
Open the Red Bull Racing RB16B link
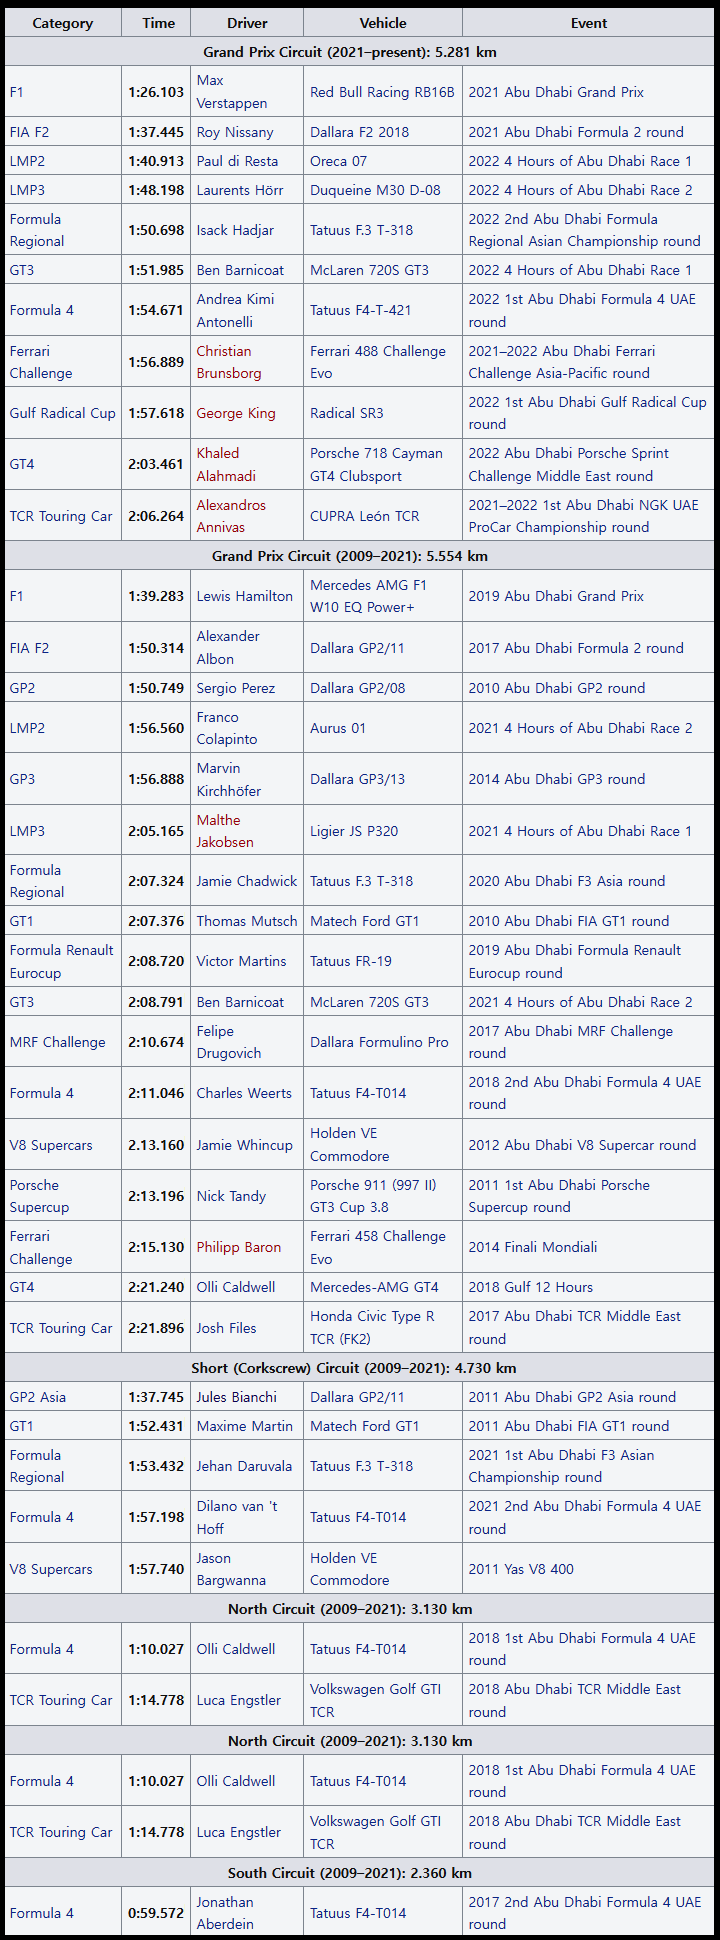pos(382,92)
